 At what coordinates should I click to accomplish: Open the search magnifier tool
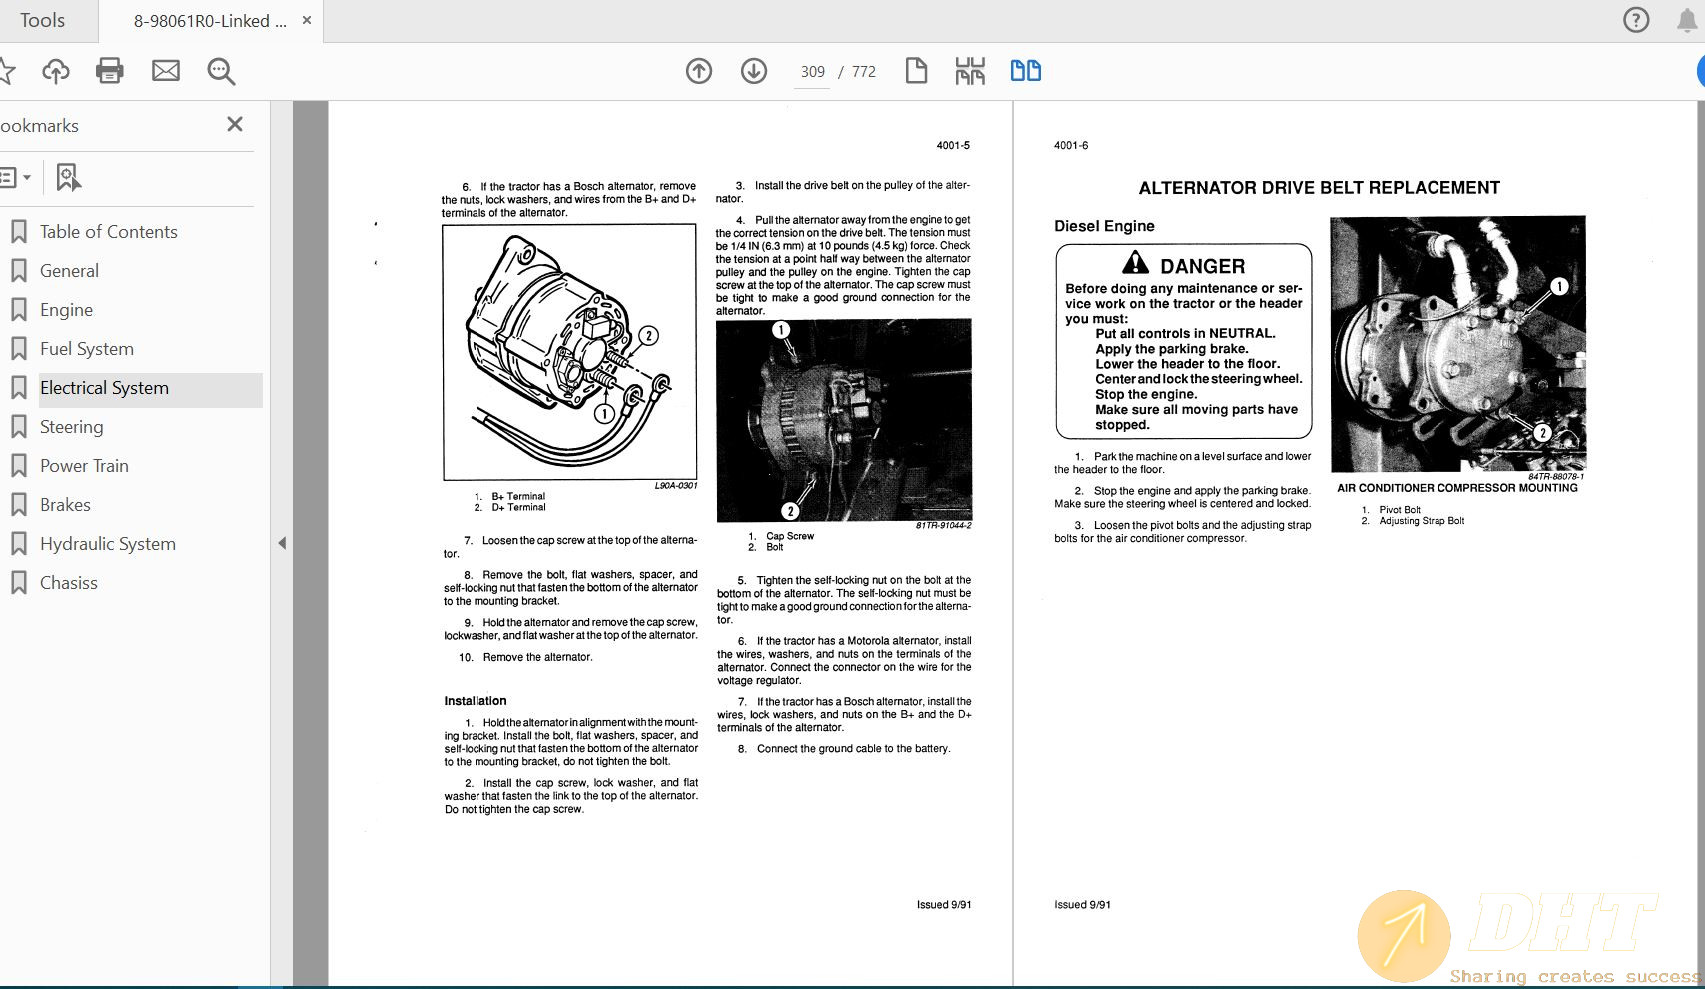(221, 71)
